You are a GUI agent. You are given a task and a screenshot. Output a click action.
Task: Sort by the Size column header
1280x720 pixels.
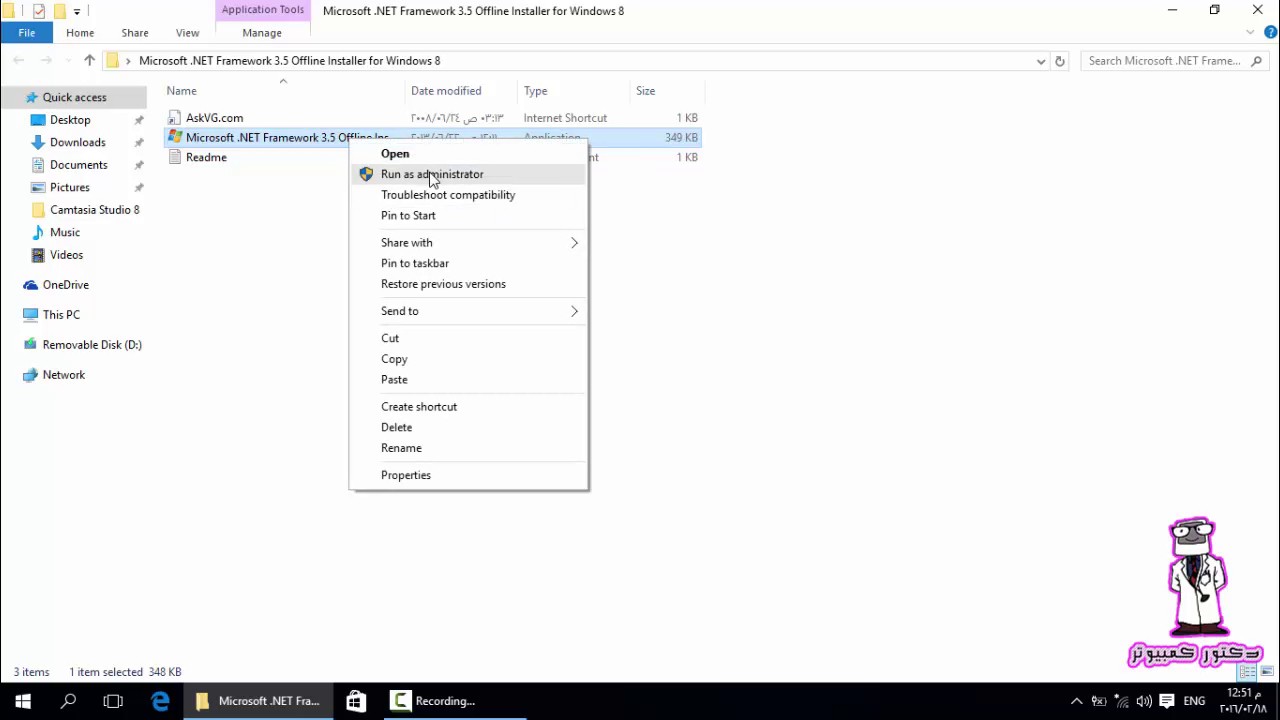coord(667,91)
